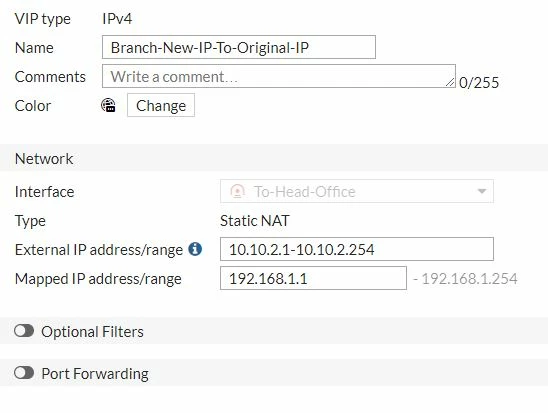Click the Mapped IP field showing 192.168.1.1
This screenshot has width=548, height=413.
(x=313, y=278)
